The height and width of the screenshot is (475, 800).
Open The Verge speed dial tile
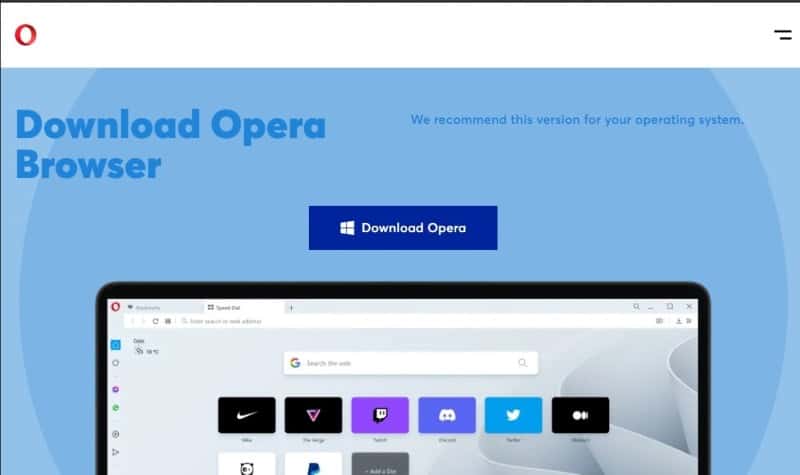[x=313, y=415]
